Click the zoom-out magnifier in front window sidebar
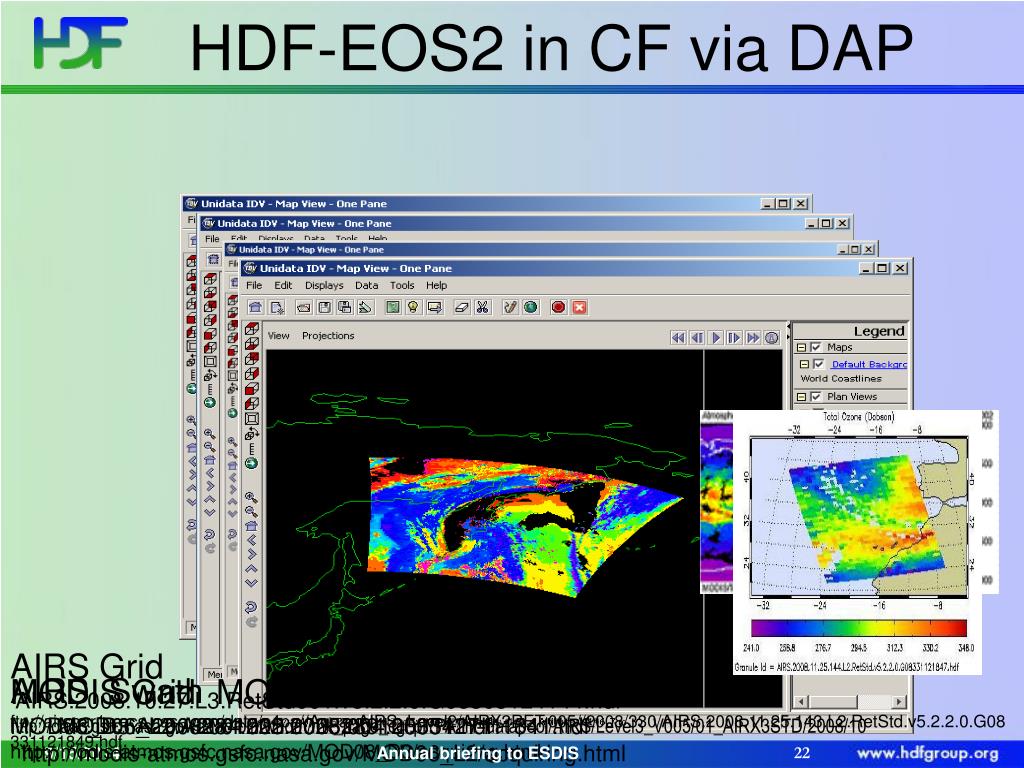Viewport: 1024px width, 768px height. pyautogui.click(x=251, y=511)
